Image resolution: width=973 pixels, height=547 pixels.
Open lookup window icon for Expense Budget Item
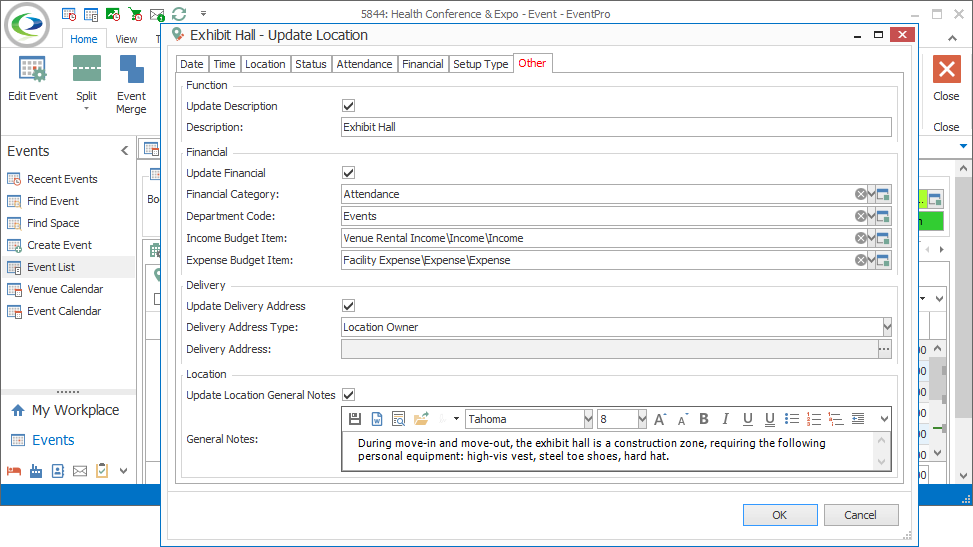(x=883, y=260)
